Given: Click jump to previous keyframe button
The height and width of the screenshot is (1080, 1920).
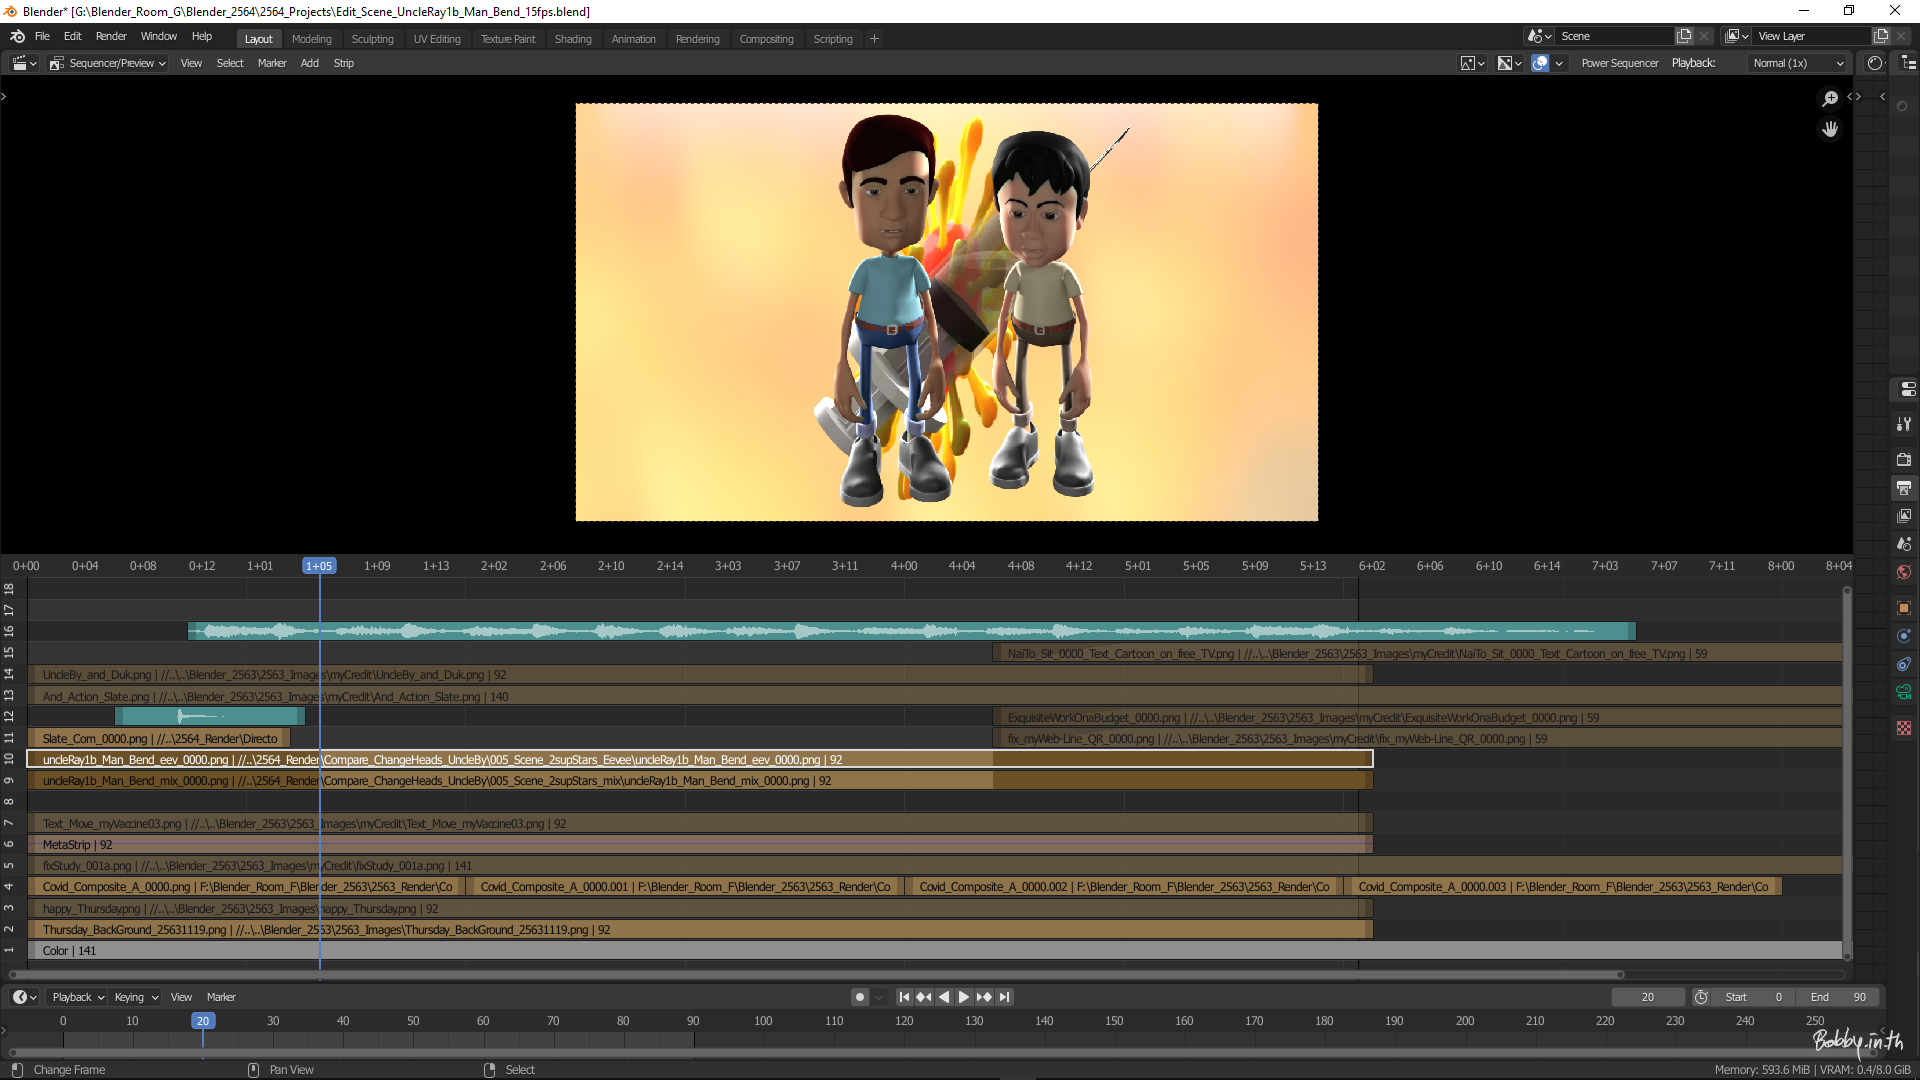Looking at the screenshot, I should click(924, 997).
